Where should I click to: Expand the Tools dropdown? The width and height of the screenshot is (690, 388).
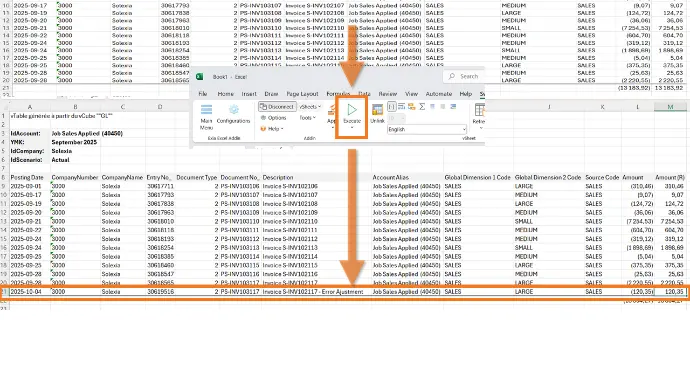click(308, 118)
